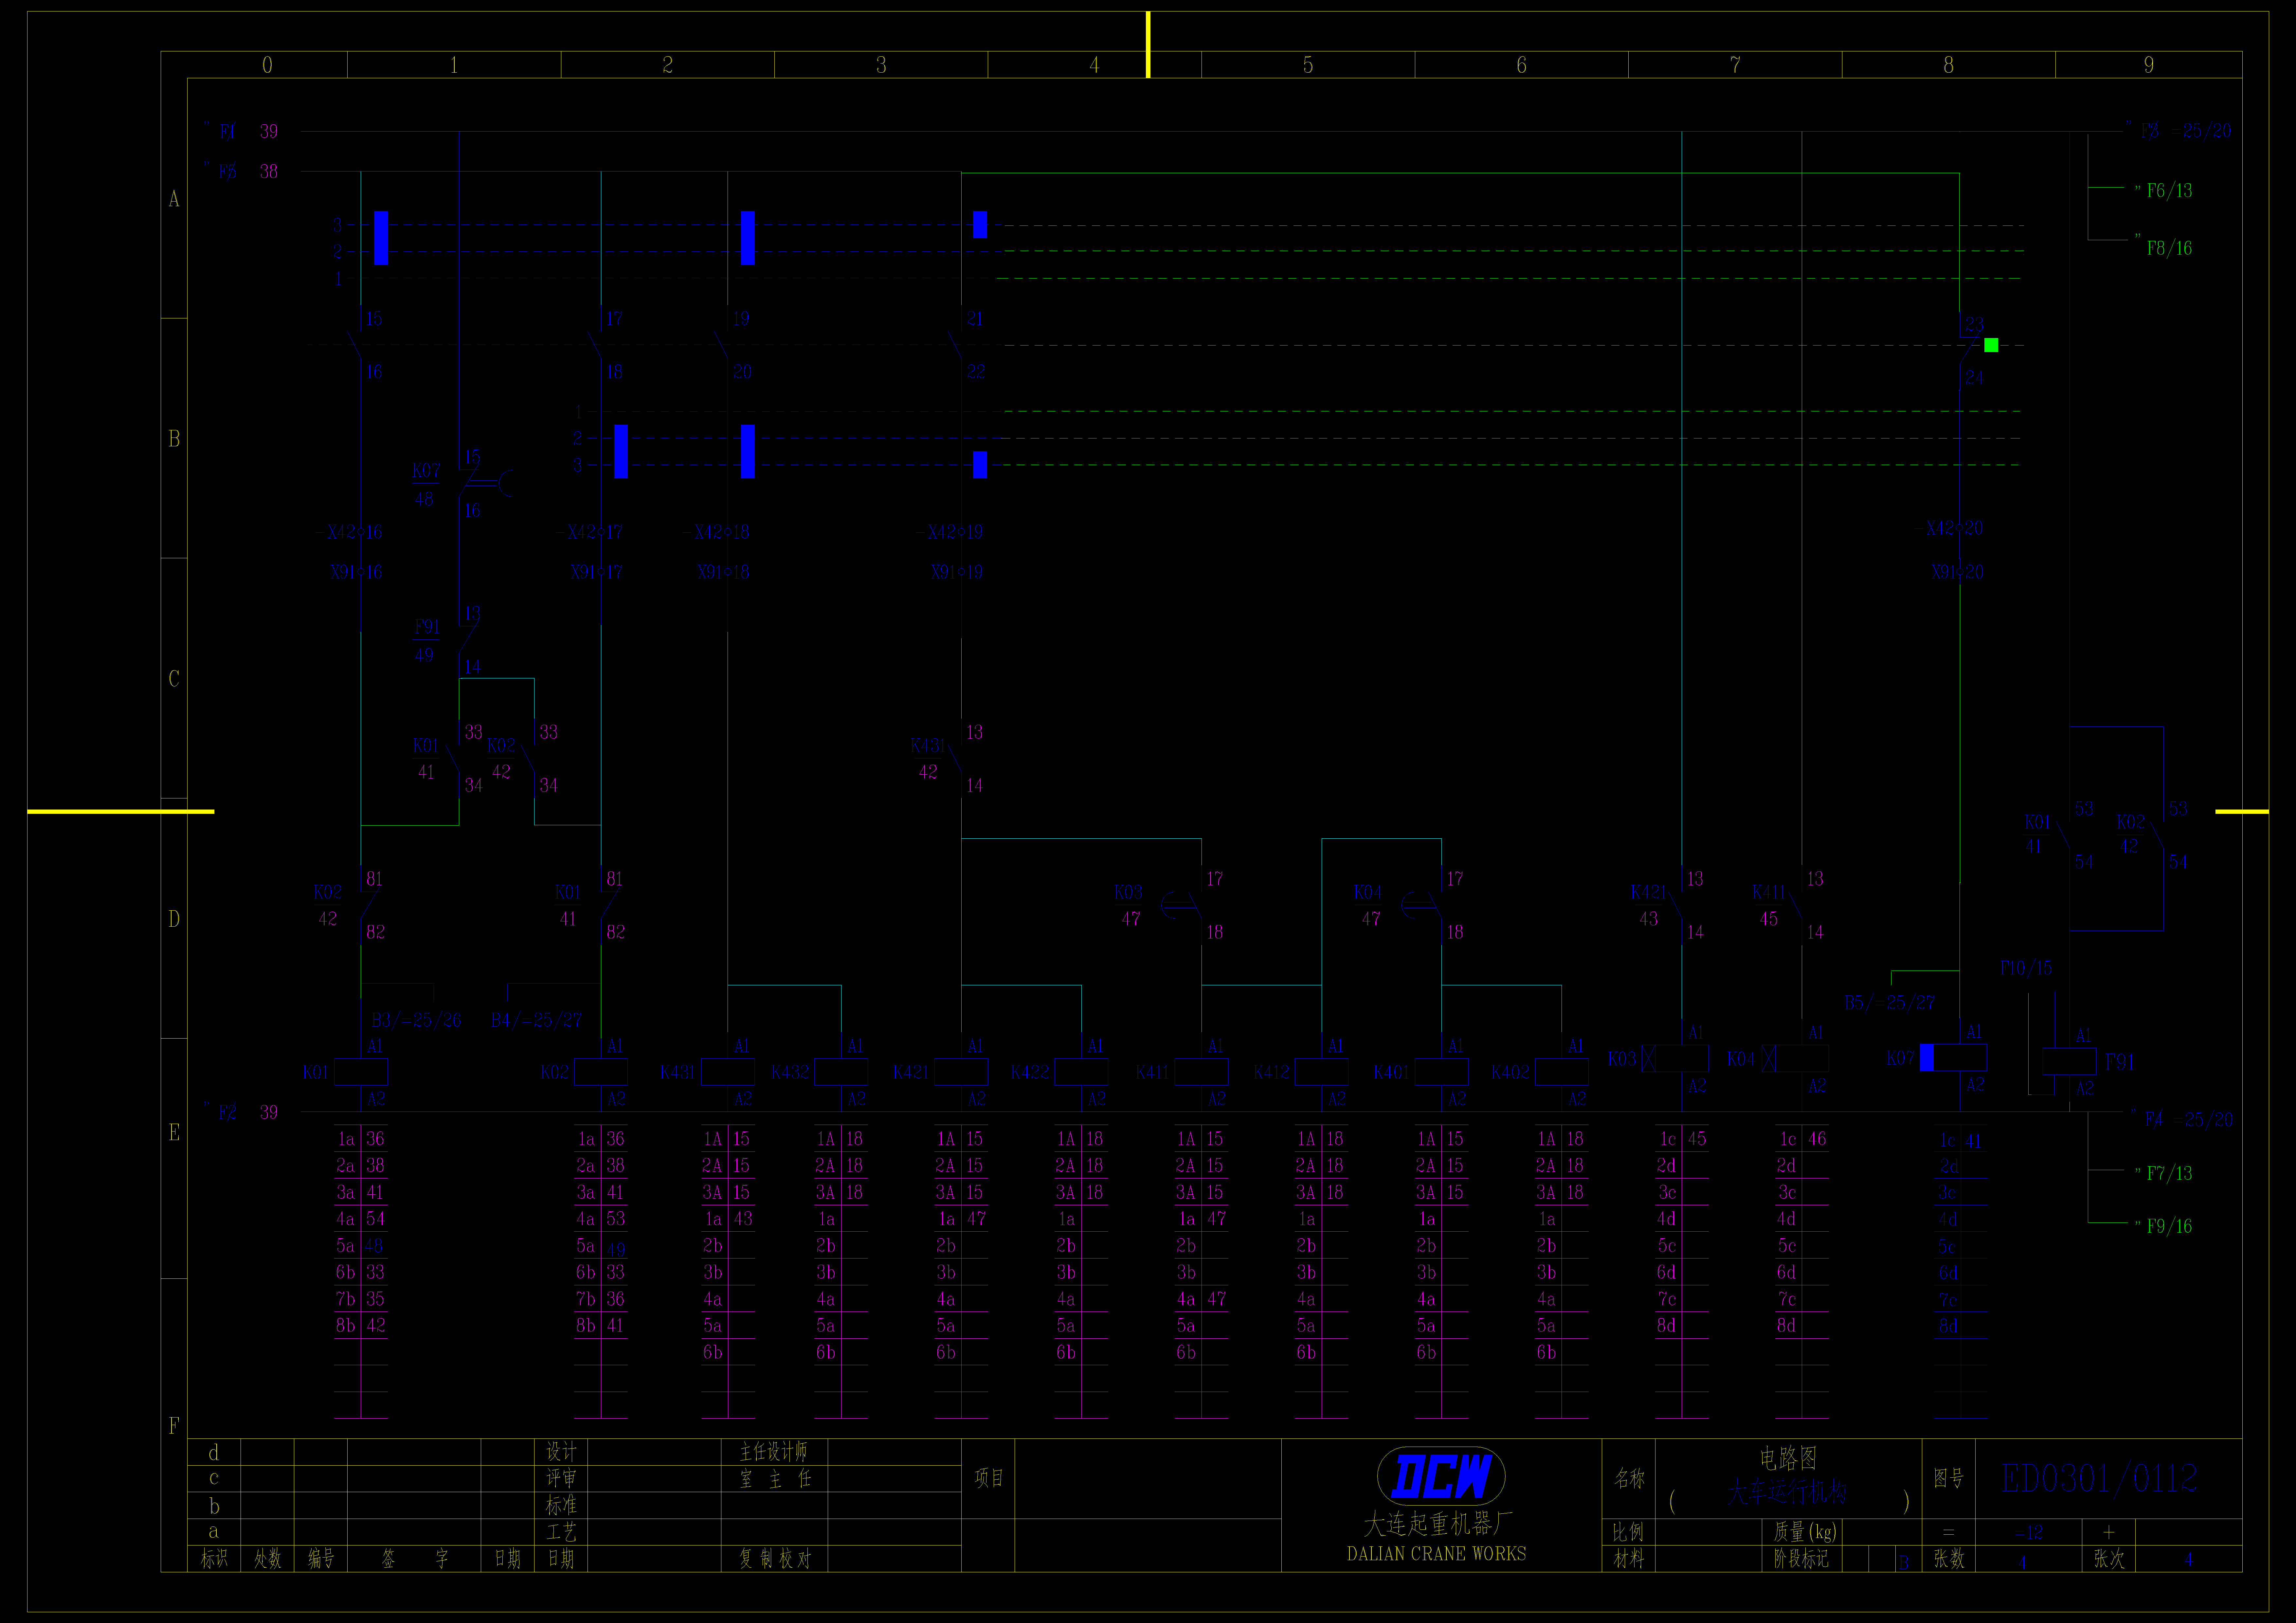This screenshot has width=2296, height=1623.
Task: Select the -X42:19 terminal label
Action: (949, 532)
